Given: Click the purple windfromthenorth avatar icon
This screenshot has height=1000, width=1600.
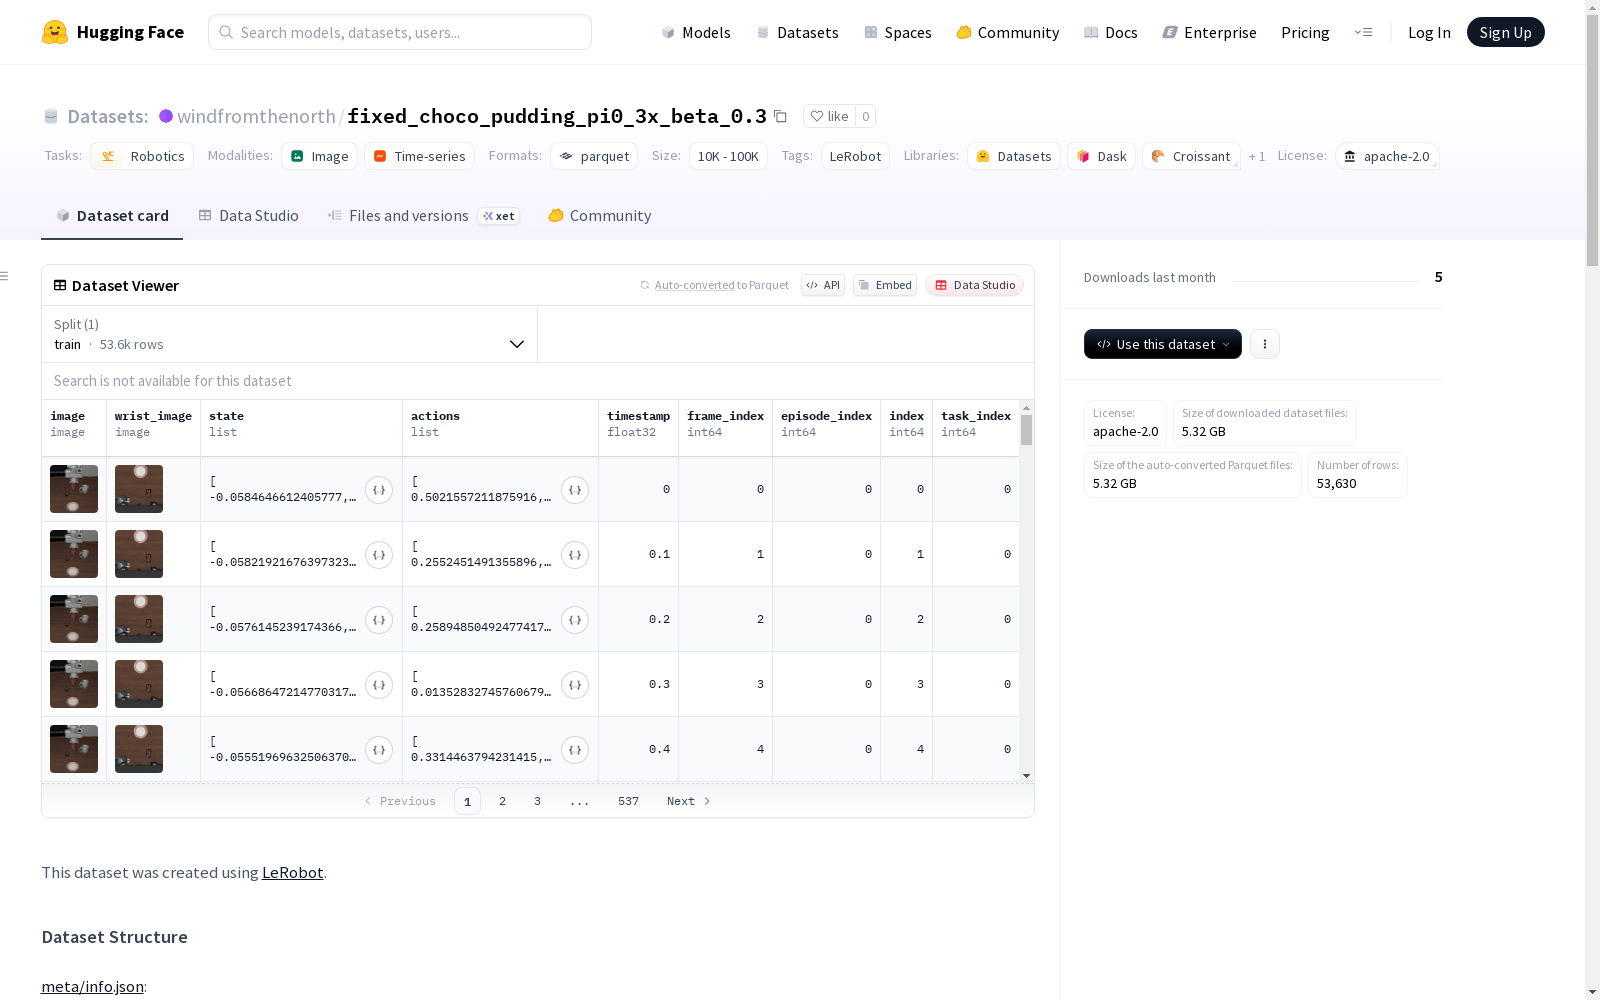Looking at the screenshot, I should tap(166, 116).
